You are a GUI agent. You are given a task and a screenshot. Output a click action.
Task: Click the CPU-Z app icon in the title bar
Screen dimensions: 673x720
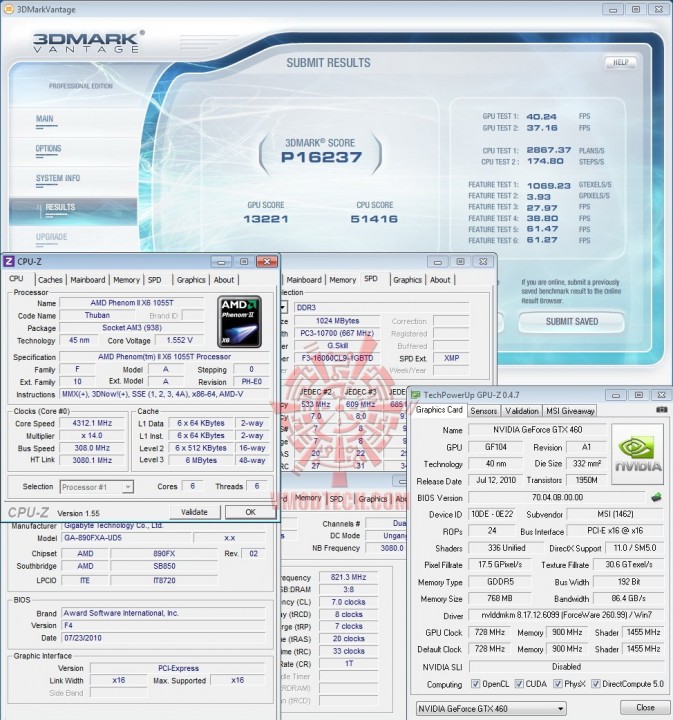click(x=9, y=261)
